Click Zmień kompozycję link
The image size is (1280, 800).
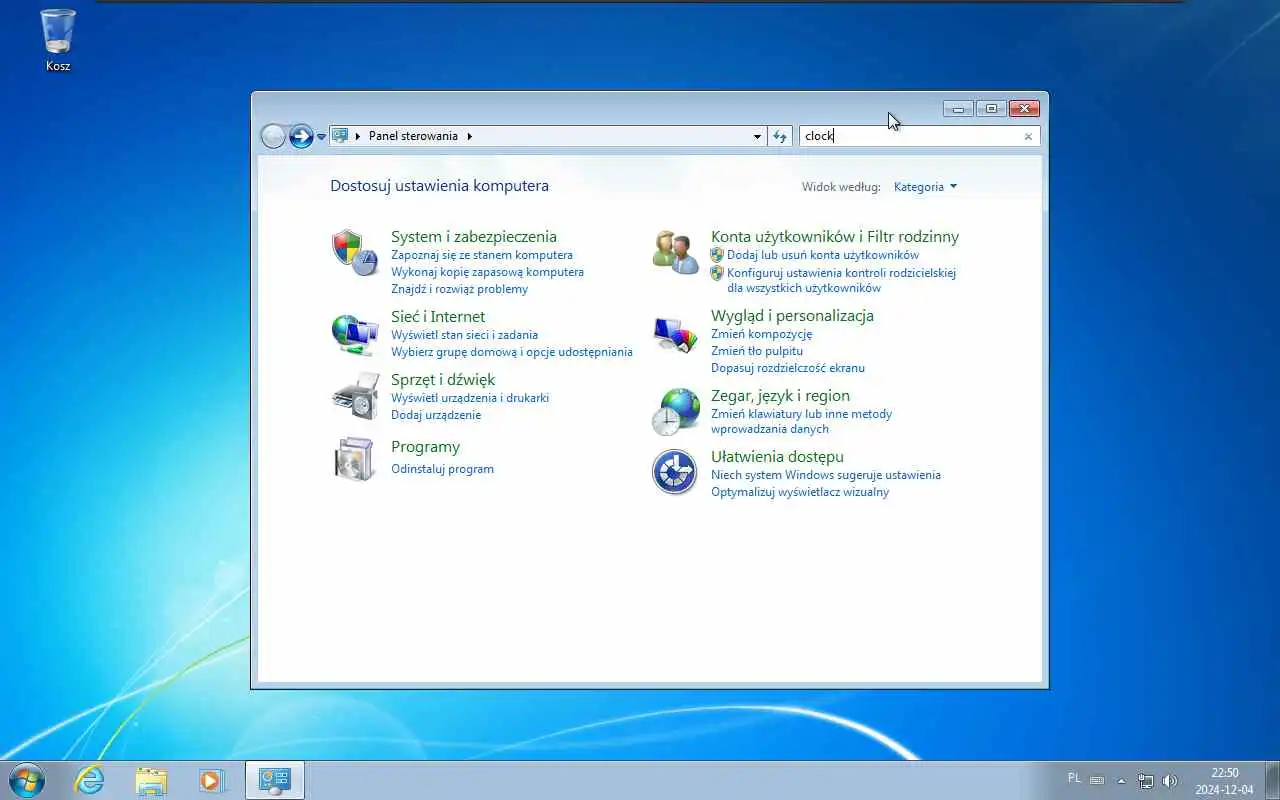(761, 334)
